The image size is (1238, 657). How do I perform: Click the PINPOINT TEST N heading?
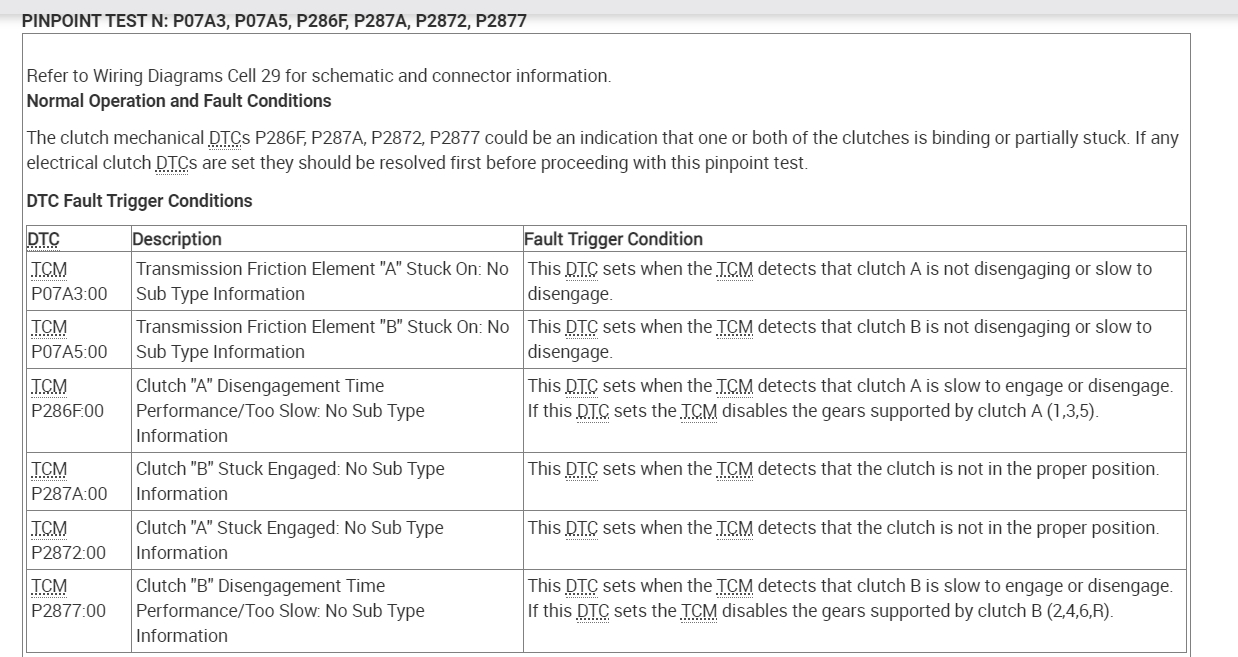click(x=273, y=20)
